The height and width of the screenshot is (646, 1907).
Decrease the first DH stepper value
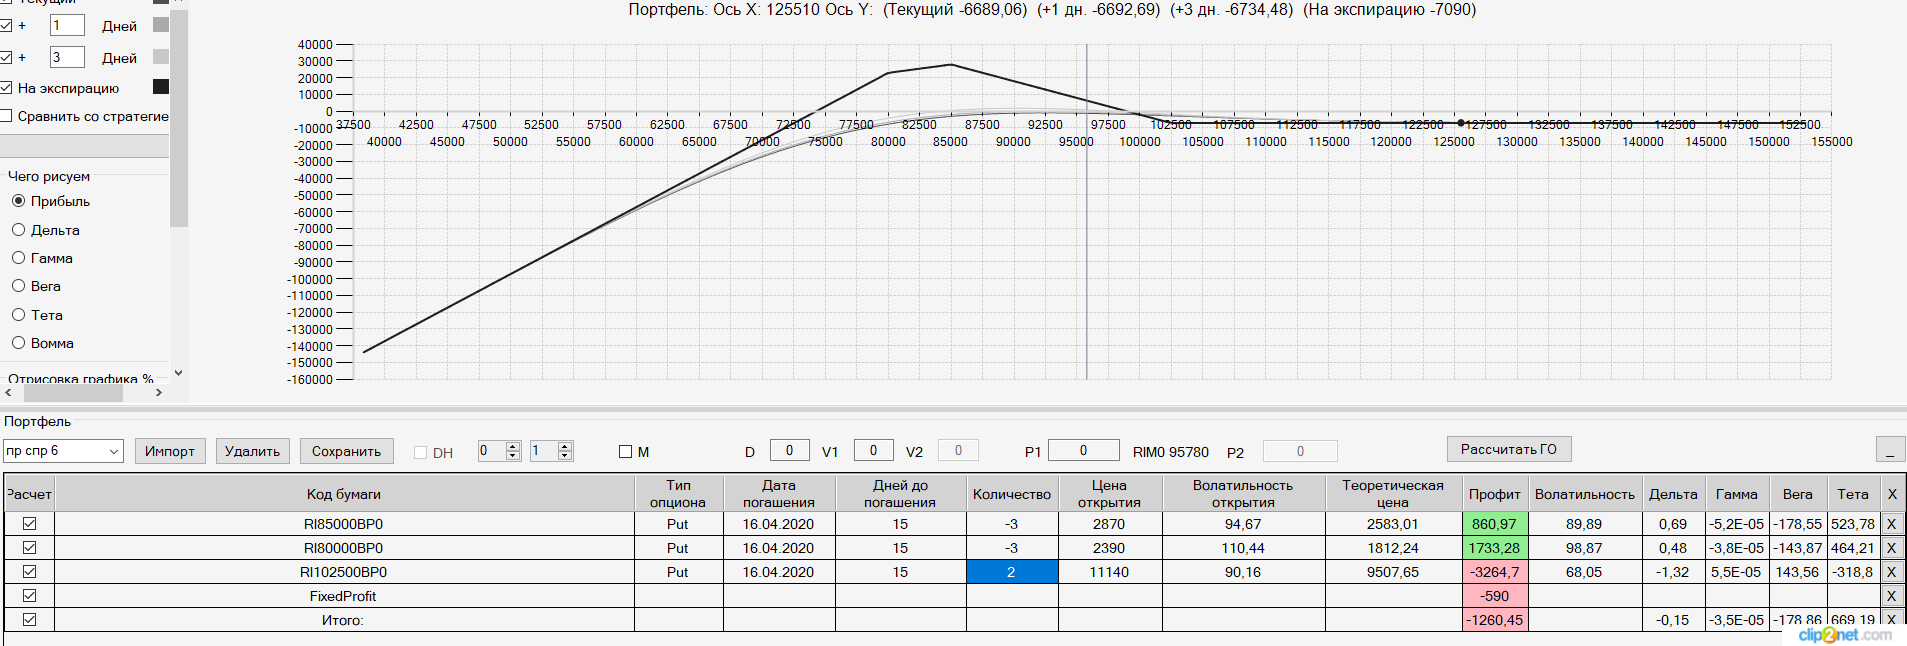click(513, 456)
